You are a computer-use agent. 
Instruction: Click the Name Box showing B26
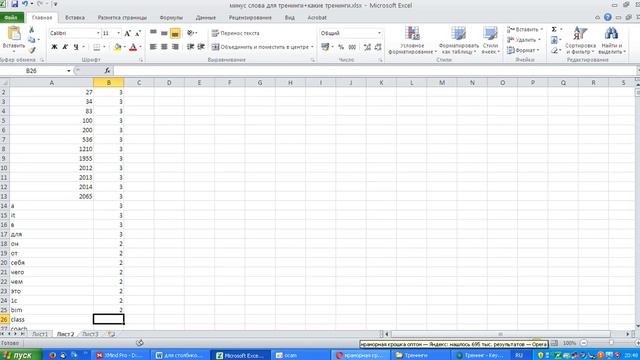click(32, 71)
